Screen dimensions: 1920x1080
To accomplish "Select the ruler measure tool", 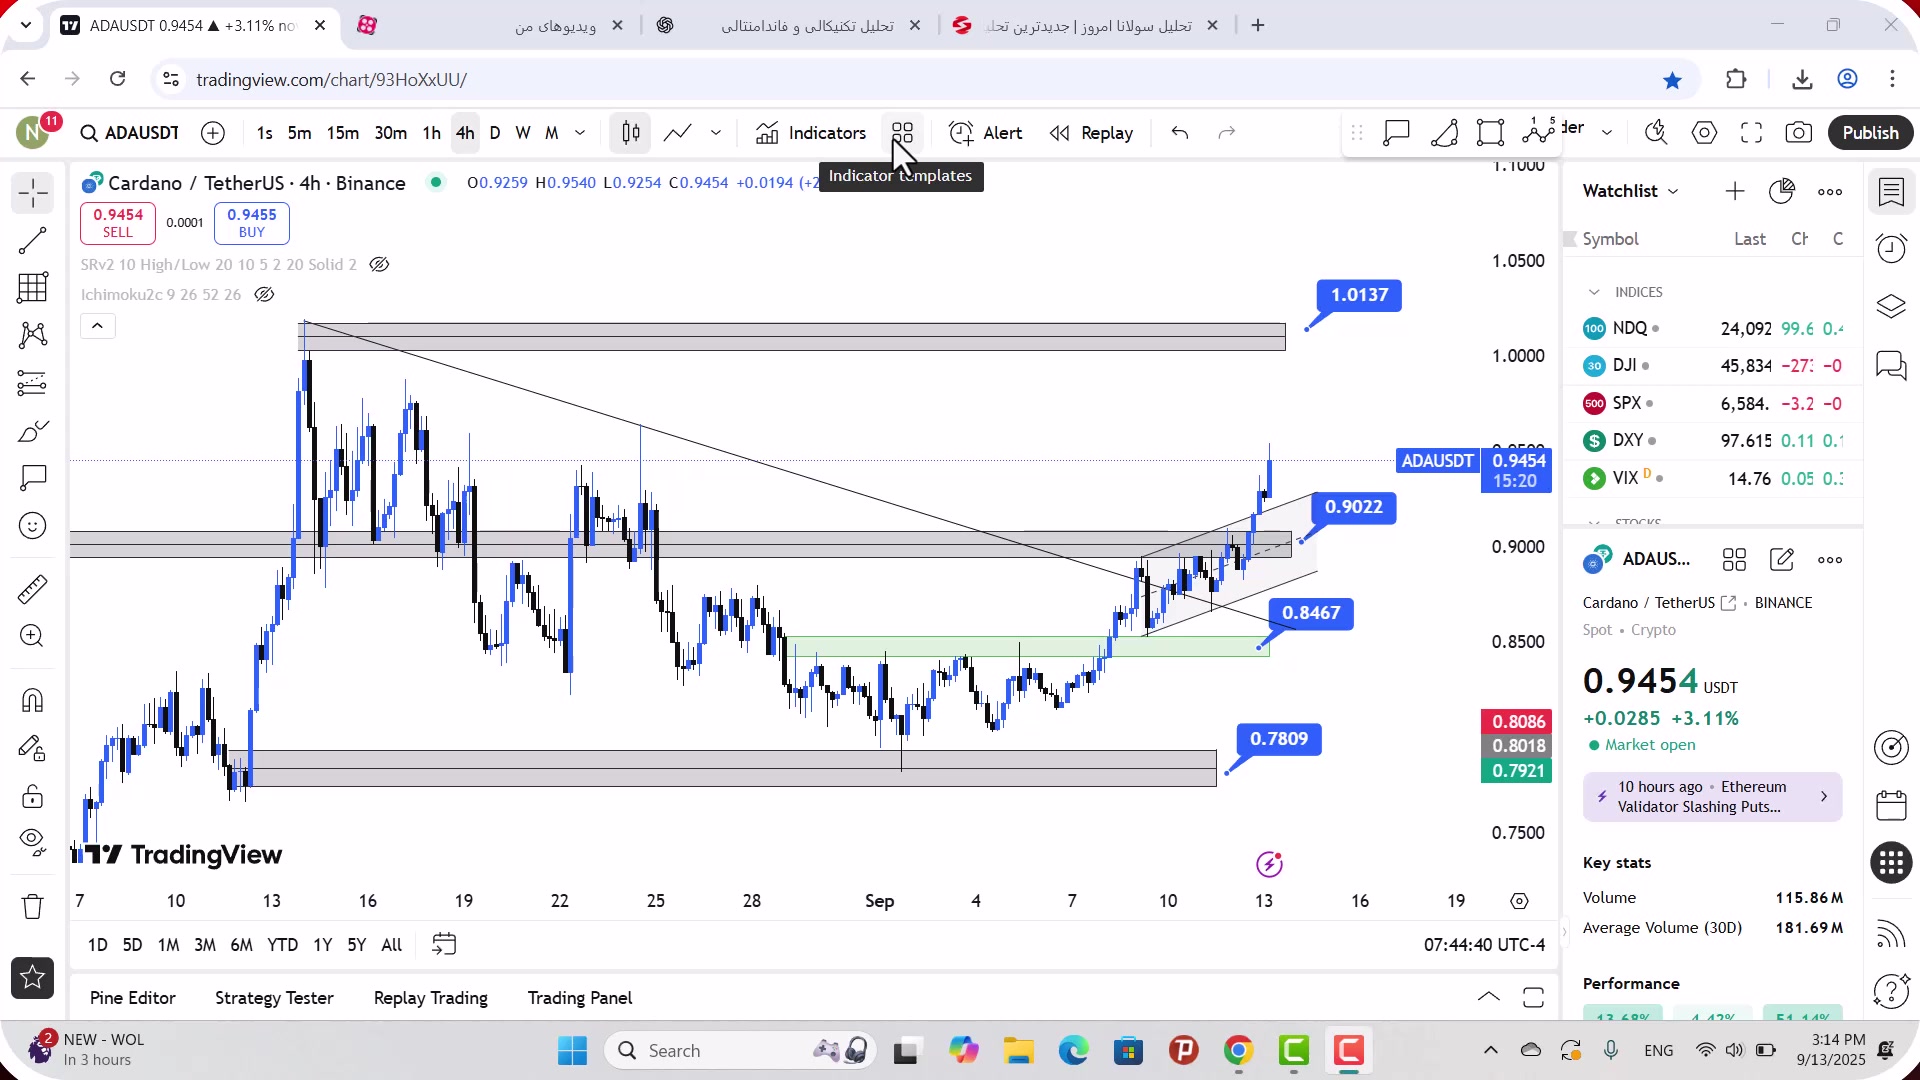I will point(33,589).
